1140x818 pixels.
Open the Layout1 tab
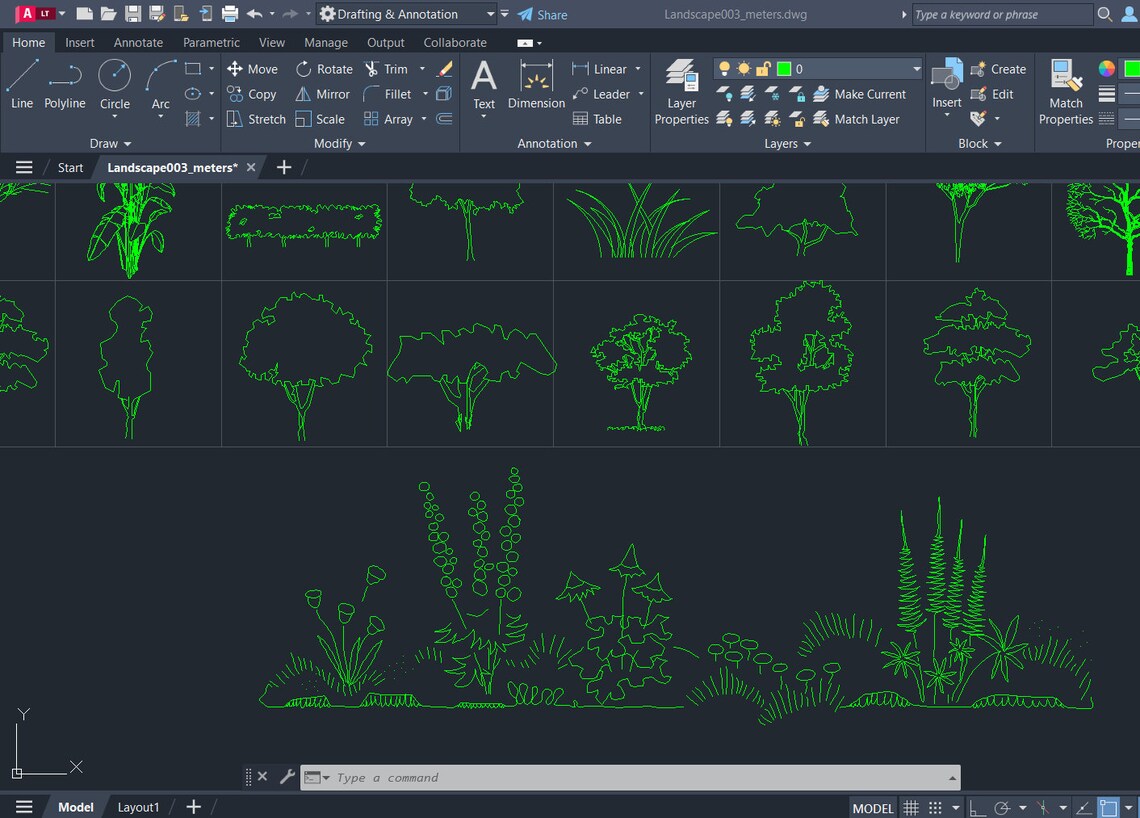pos(138,806)
